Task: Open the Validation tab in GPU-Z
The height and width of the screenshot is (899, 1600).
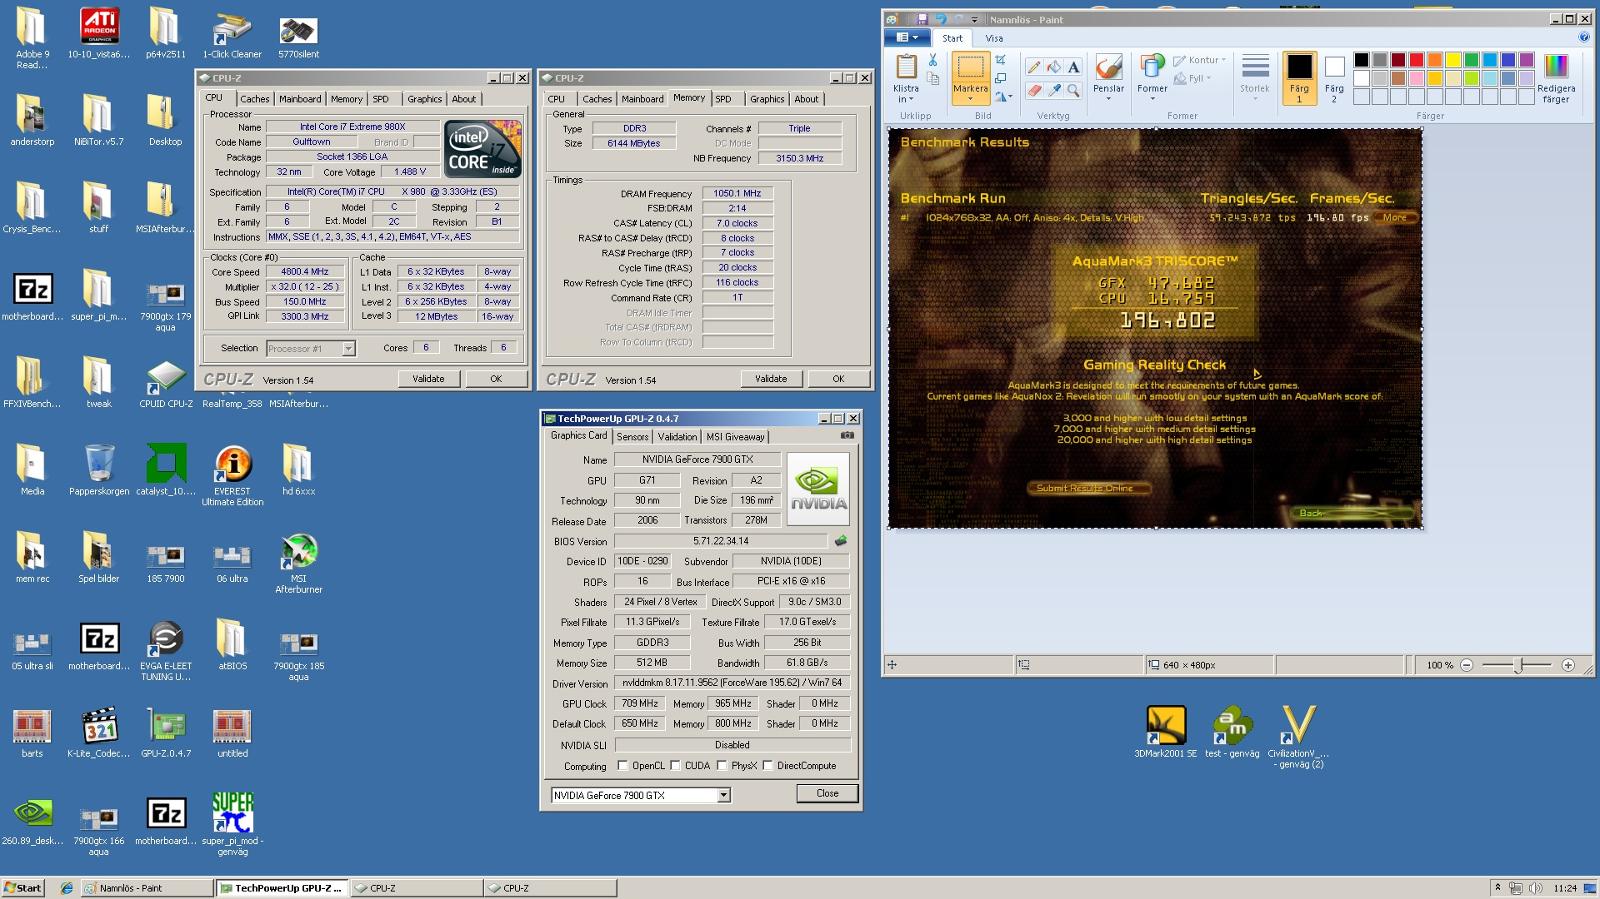Action: coord(677,436)
